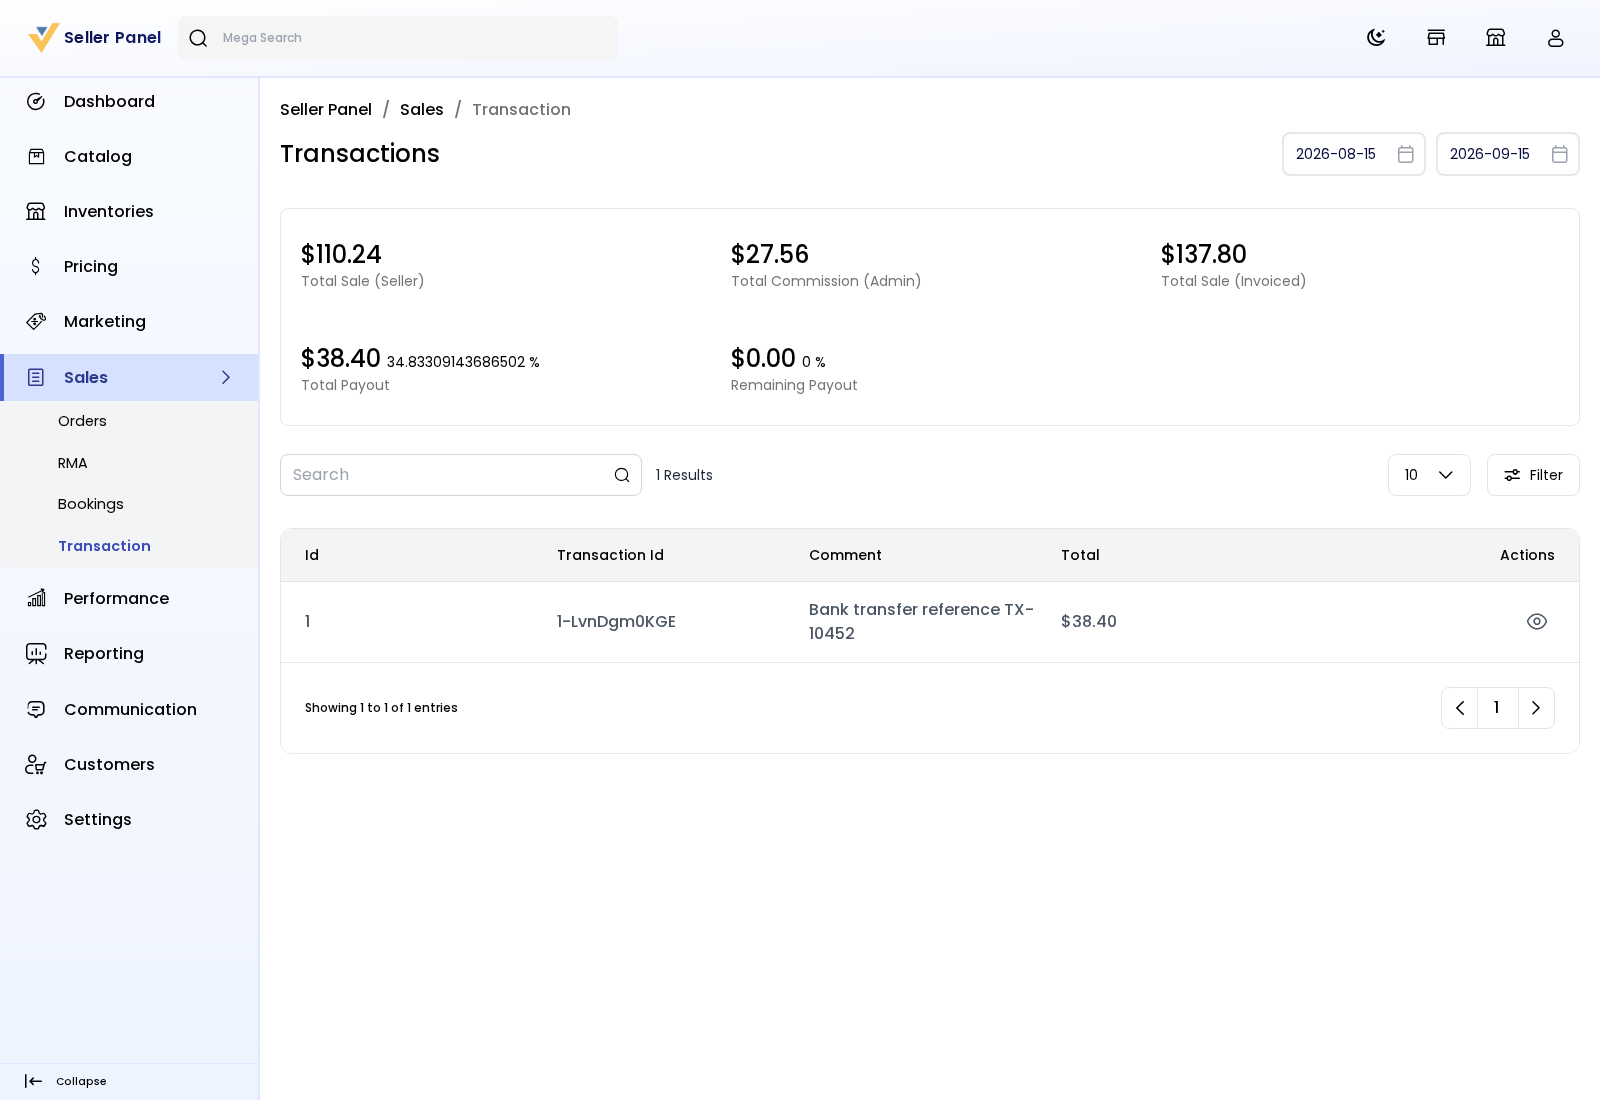Screen dimensions: 1600x1100
Task: Click the 1 Results count text
Action: click(684, 476)
